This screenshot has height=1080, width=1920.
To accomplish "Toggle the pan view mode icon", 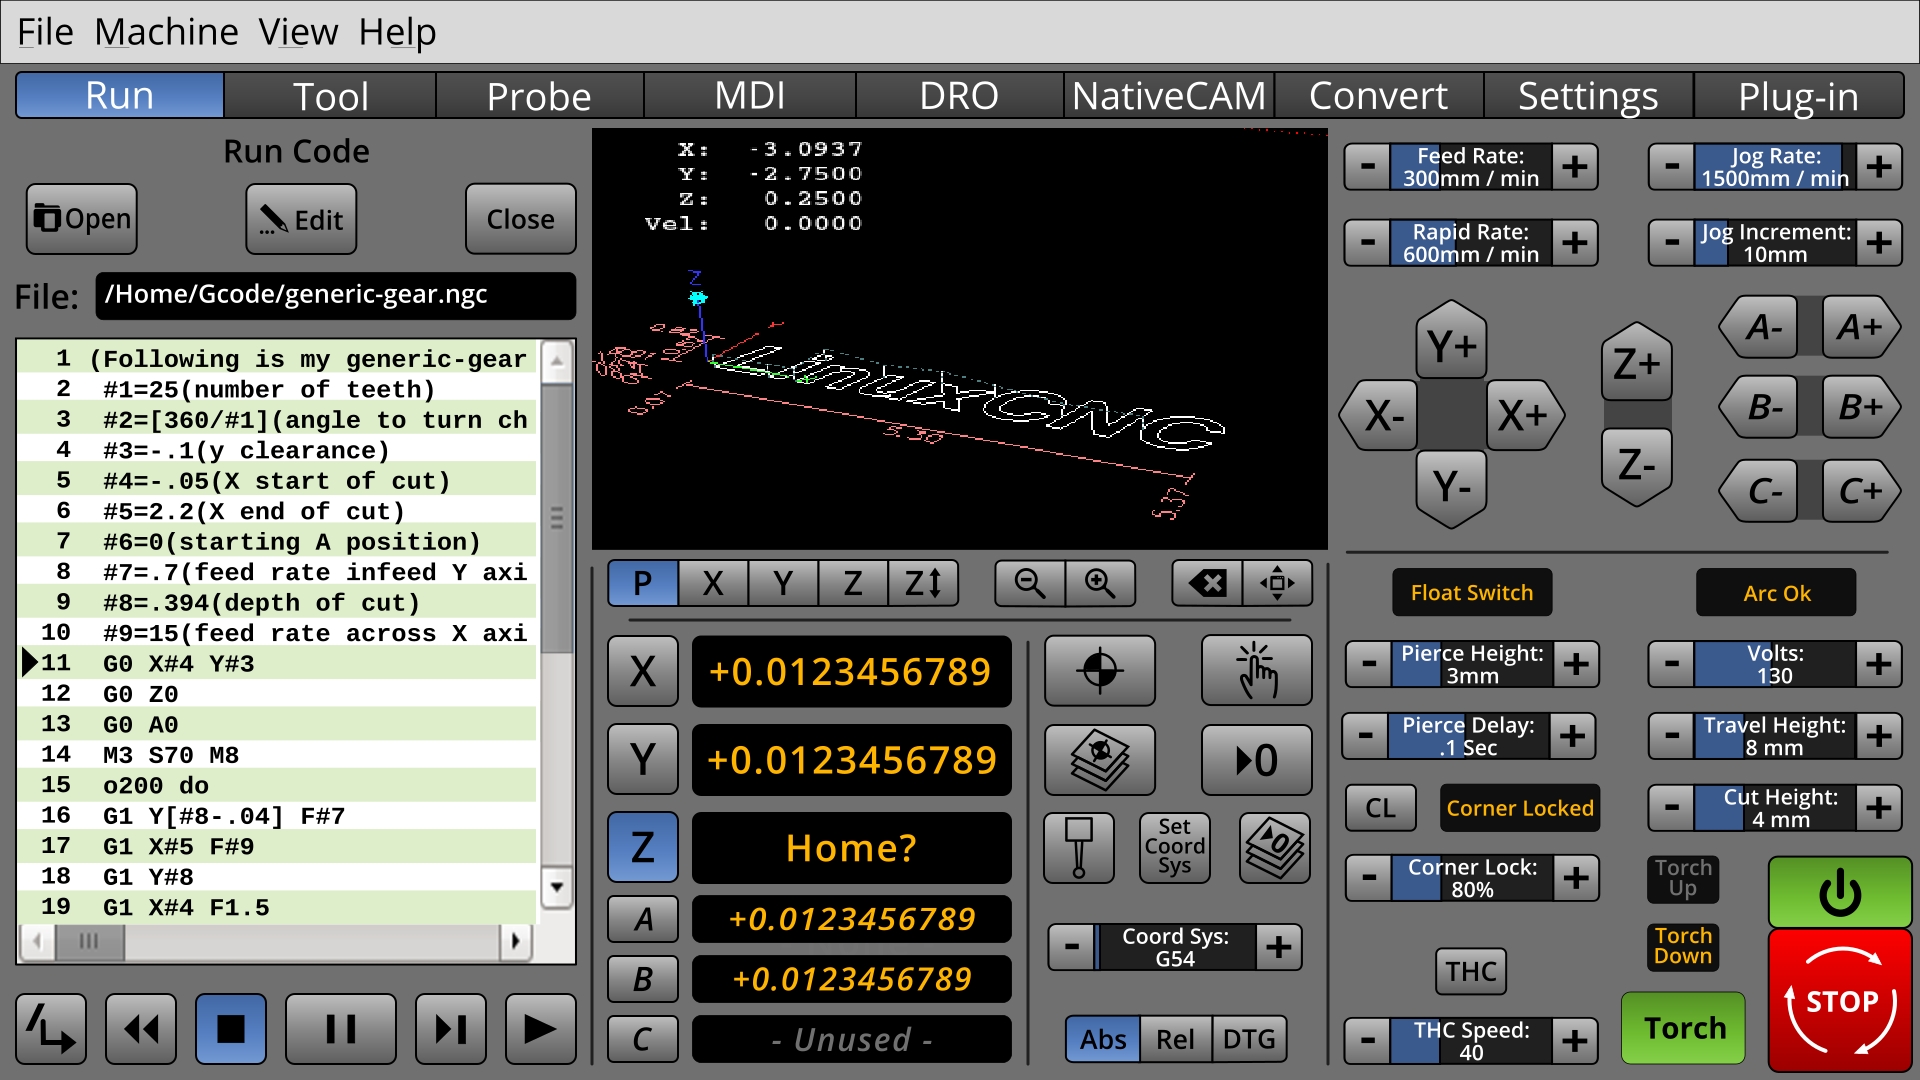I will click(1277, 583).
